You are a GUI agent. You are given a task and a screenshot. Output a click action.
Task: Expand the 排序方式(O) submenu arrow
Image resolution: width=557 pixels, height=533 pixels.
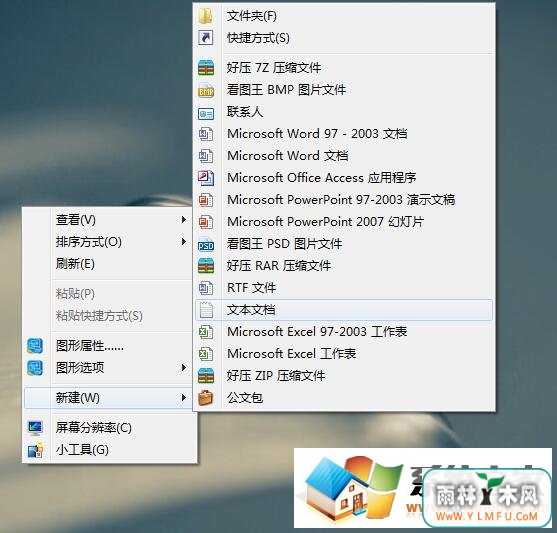point(183,242)
